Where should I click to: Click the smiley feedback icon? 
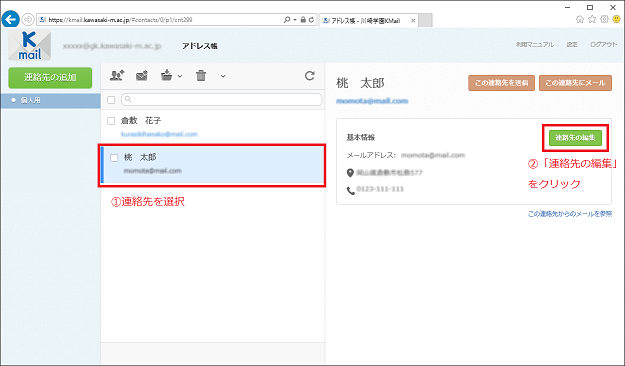(x=617, y=19)
